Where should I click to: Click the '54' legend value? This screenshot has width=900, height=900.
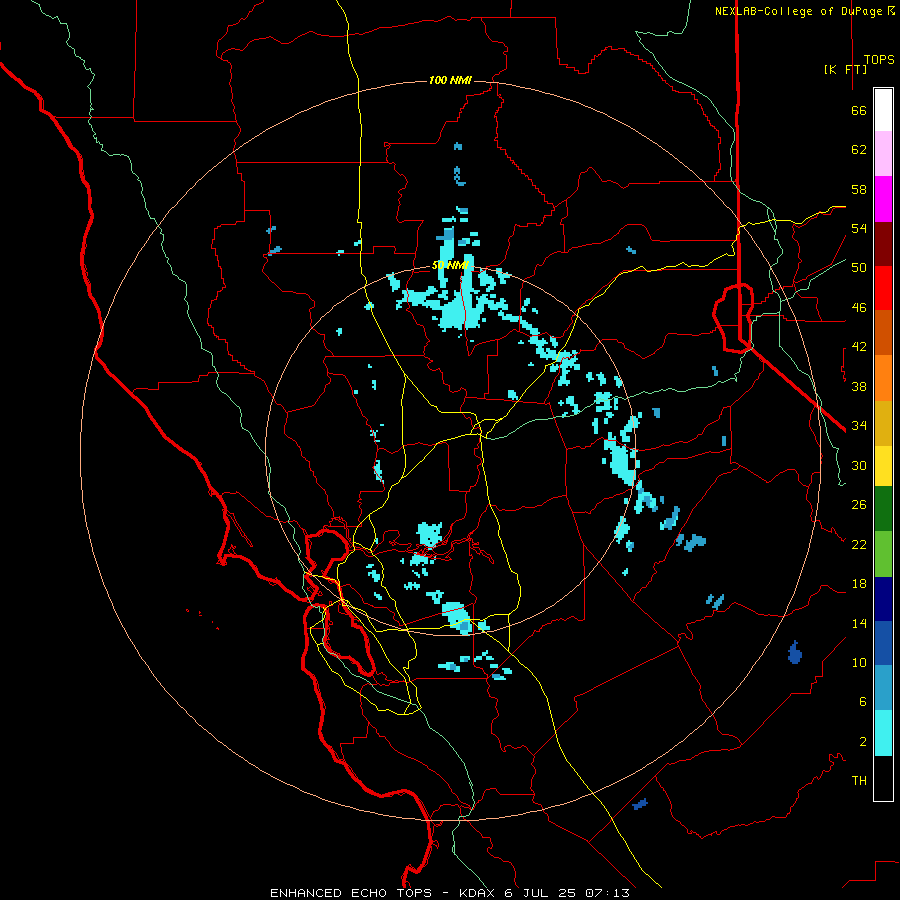click(x=859, y=228)
